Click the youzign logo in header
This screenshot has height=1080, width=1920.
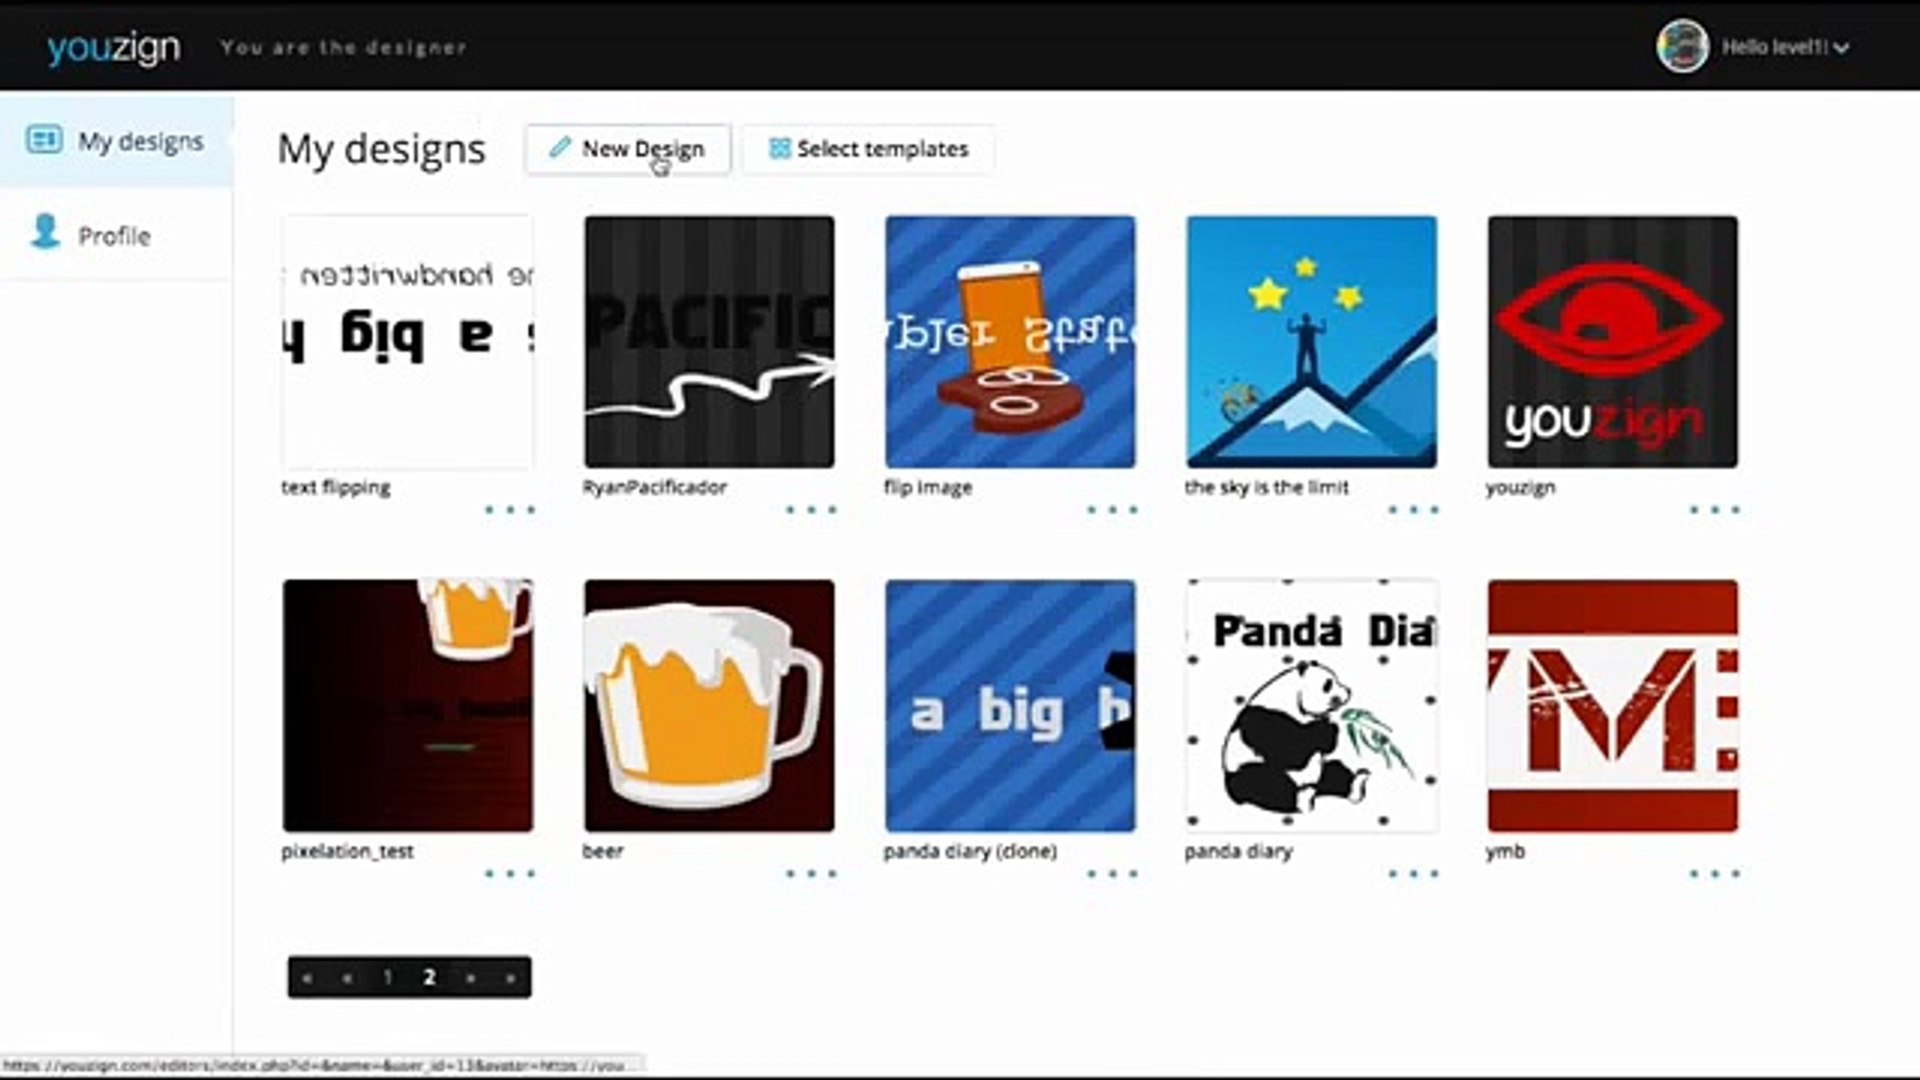click(x=114, y=47)
